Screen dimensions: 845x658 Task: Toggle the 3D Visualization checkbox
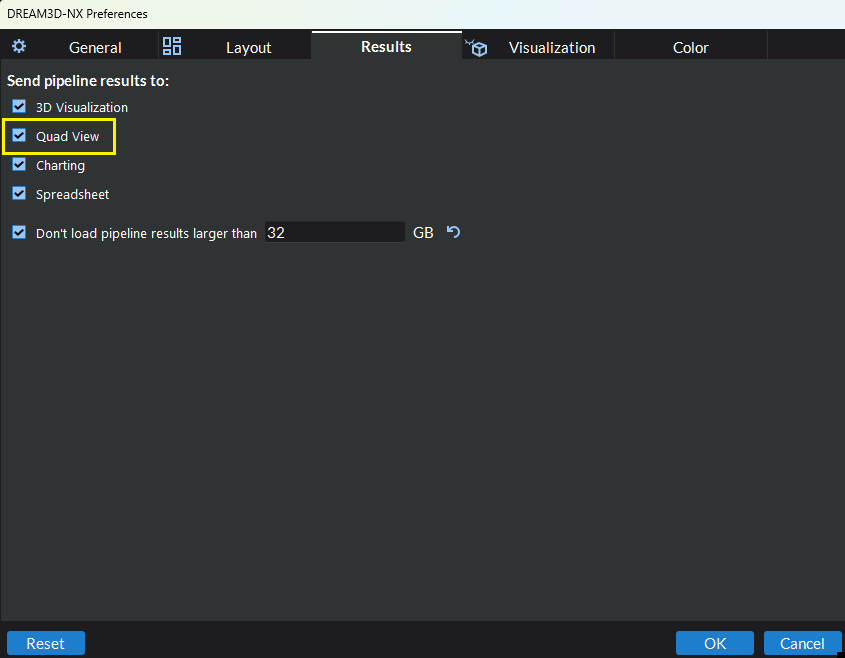19,106
